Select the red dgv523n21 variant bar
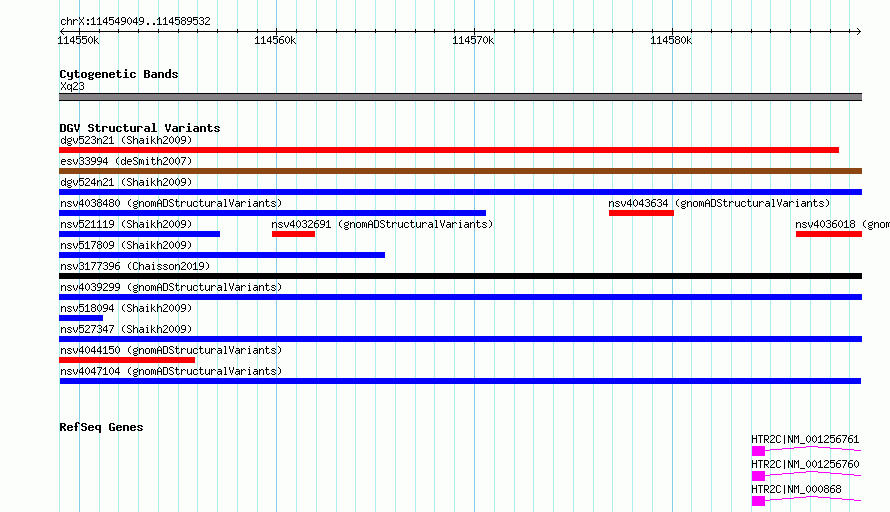The image size is (890, 512). coord(449,150)
